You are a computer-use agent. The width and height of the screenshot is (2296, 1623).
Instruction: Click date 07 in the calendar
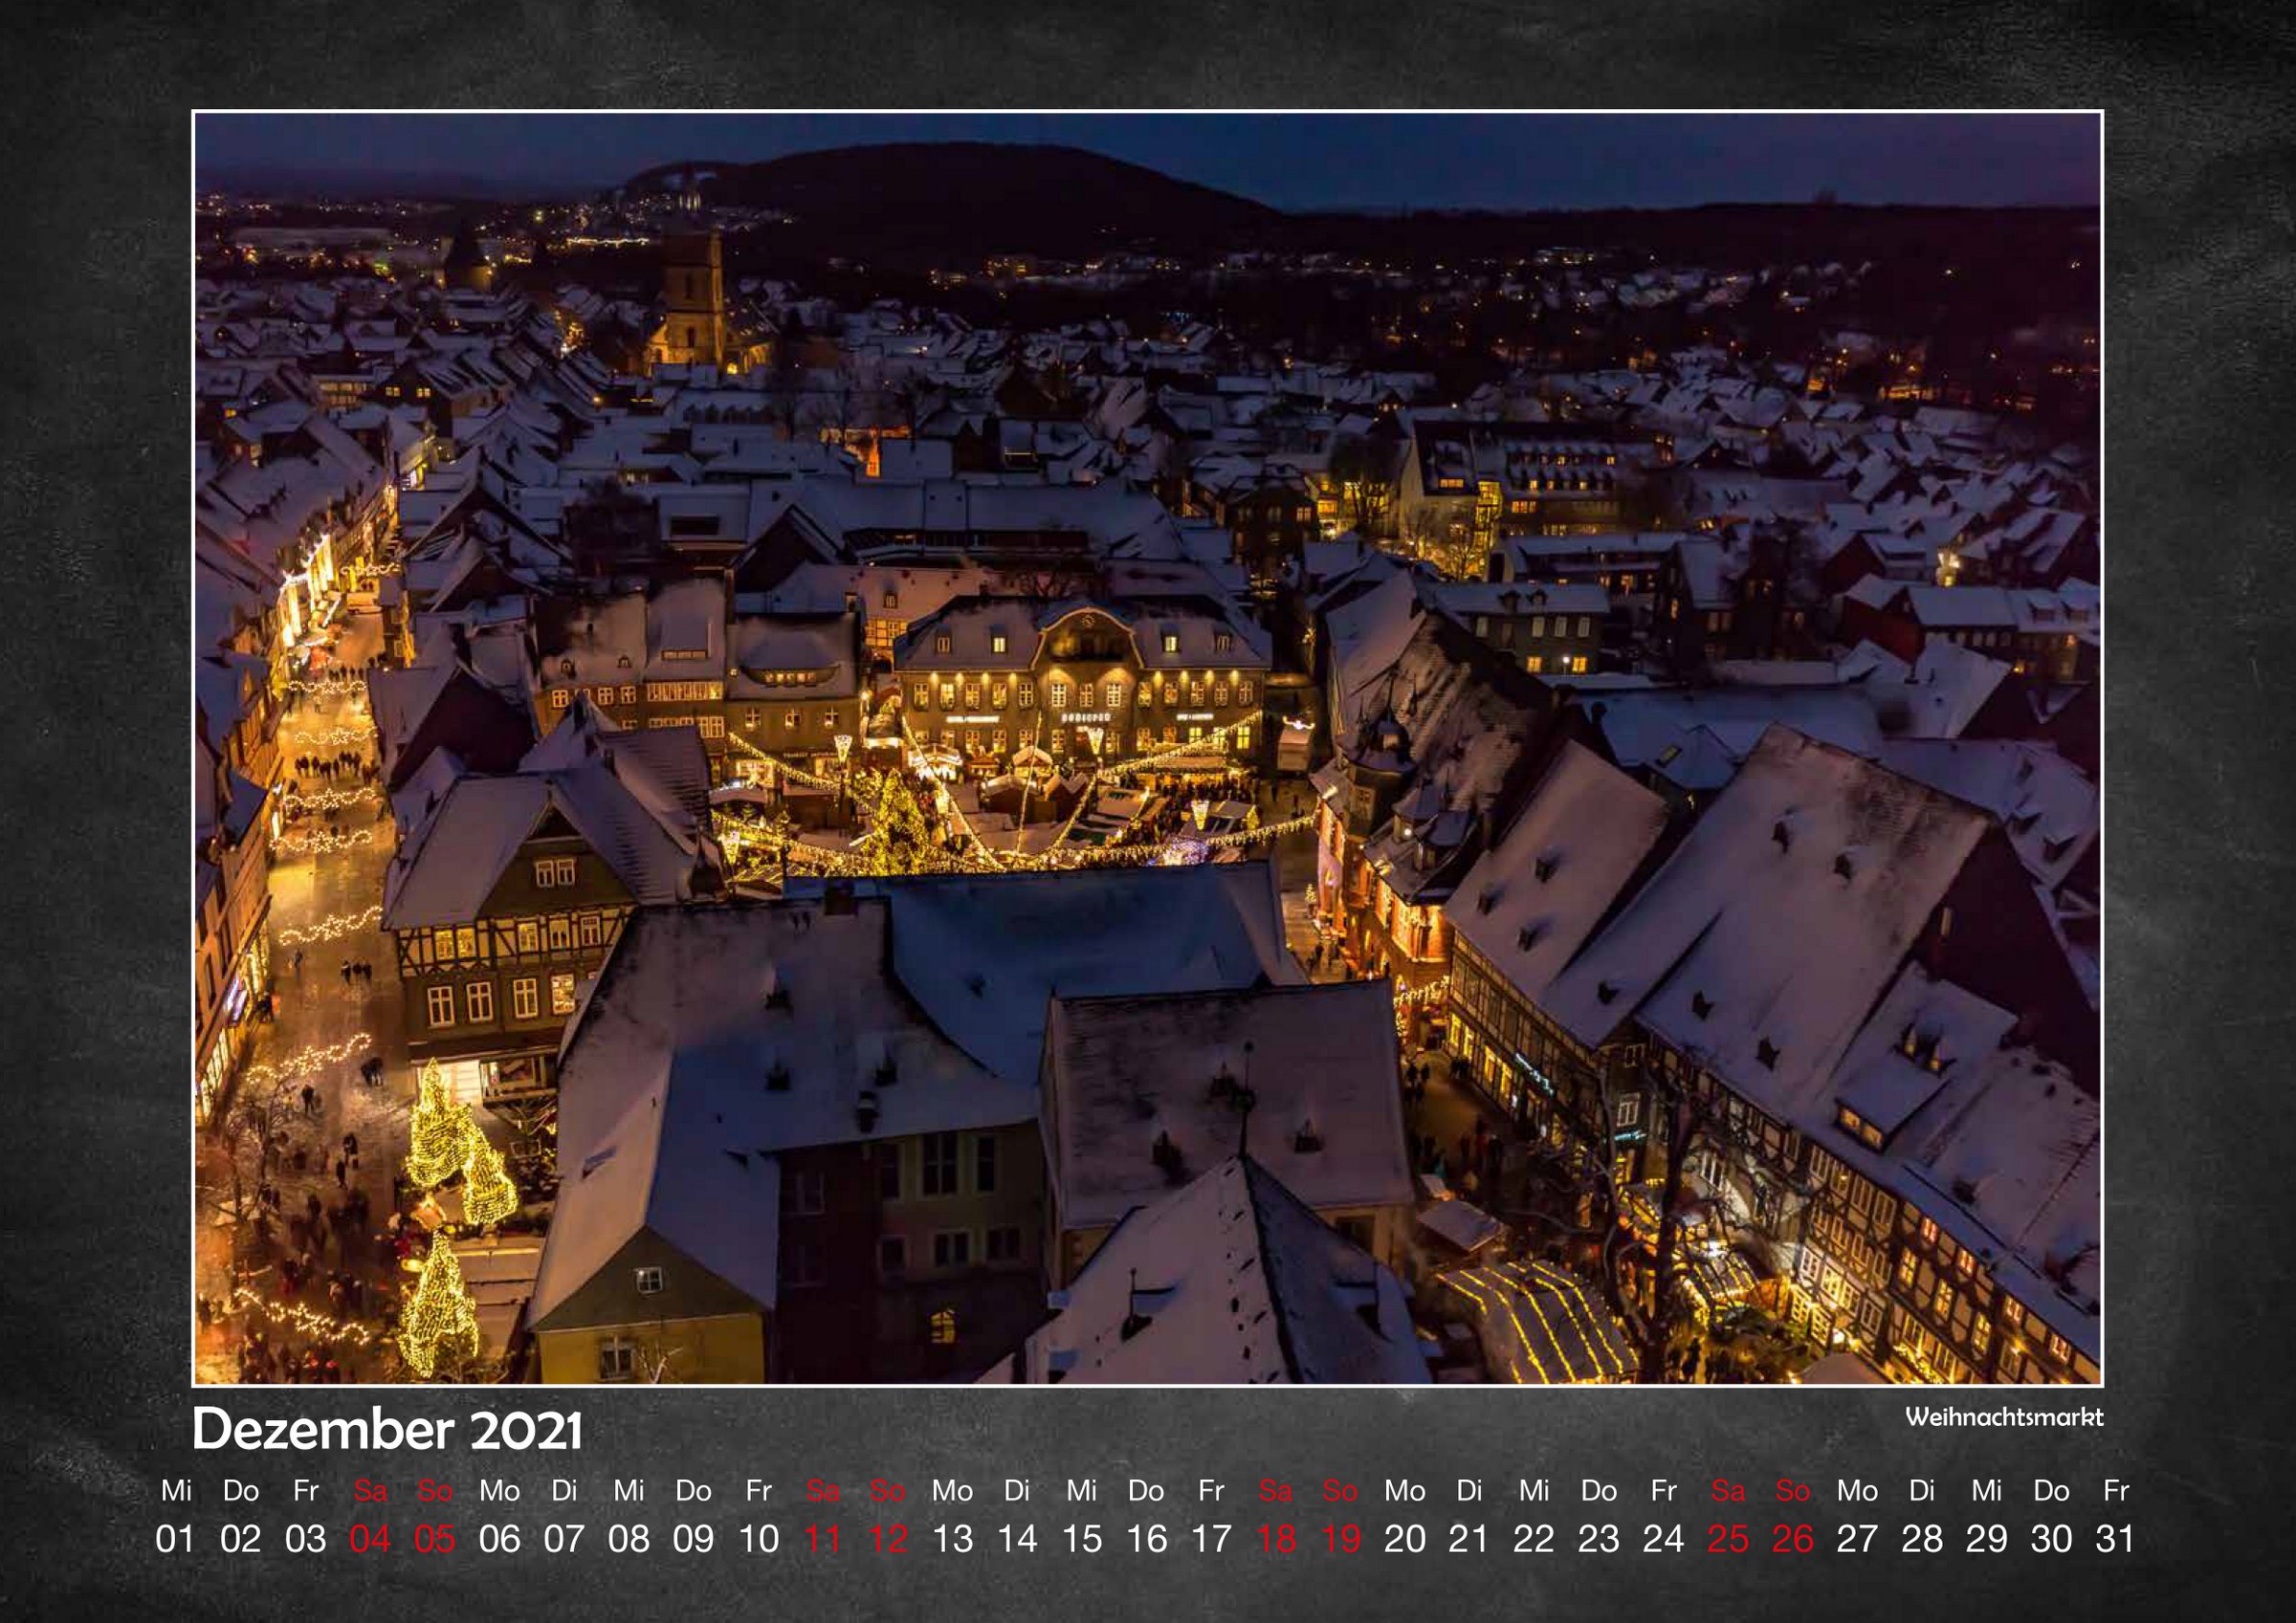(x=564, y=1538)
